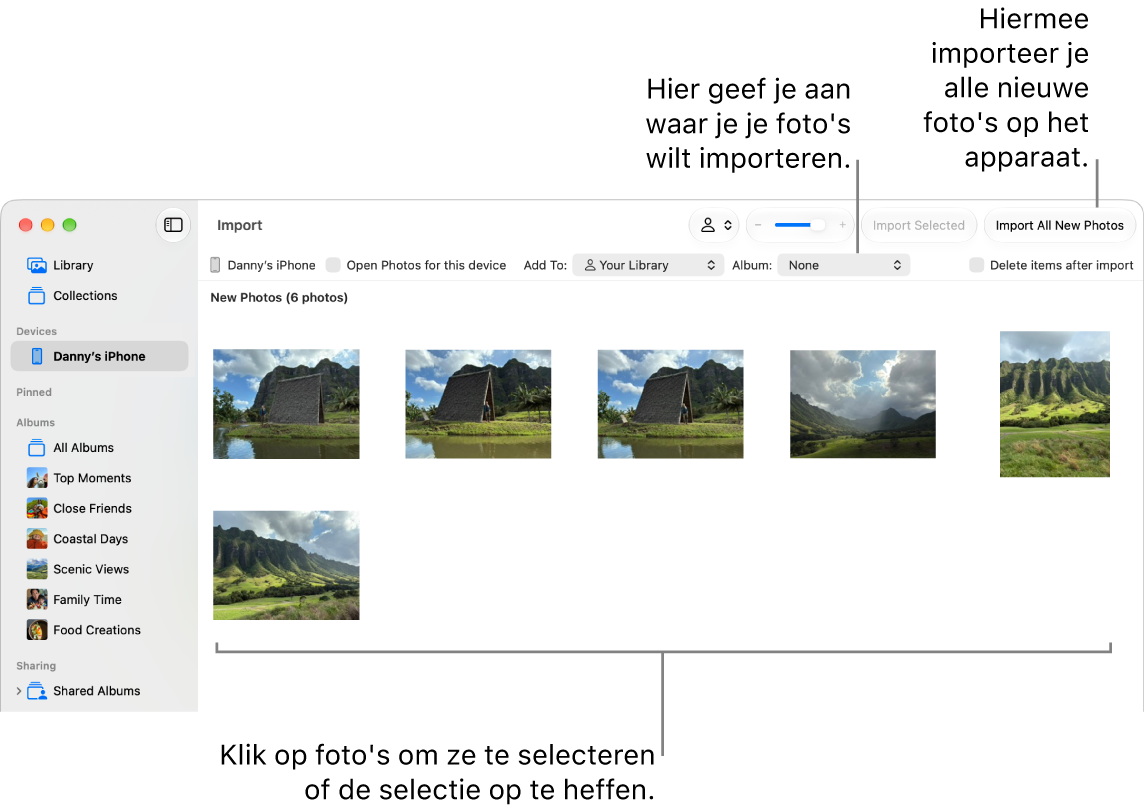Screen dimensions: 1144x809
Task: Open the person library selector in toolbar
Action: [x=714, y=225]
